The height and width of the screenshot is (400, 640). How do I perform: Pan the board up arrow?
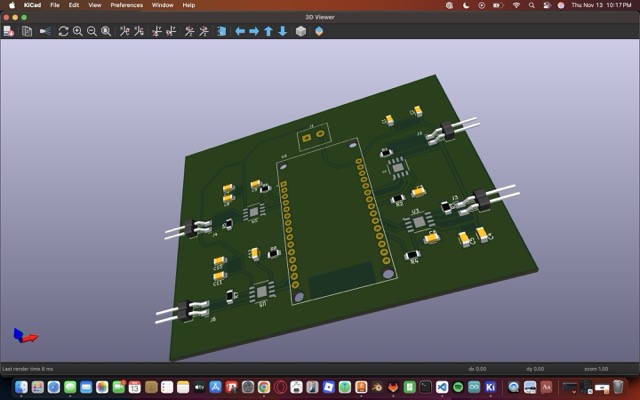click(x=268, y=31)
